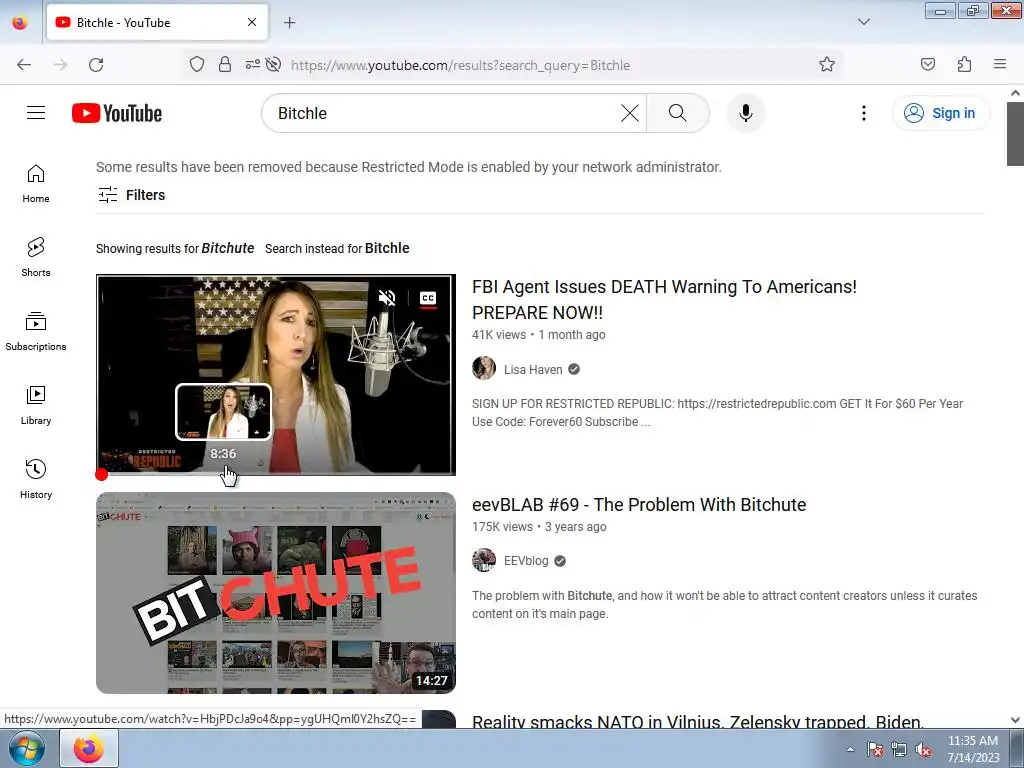Click the magnifier search button
Image resolution: width=1024 pixels, height=768 pixels.
click(678, 113)
